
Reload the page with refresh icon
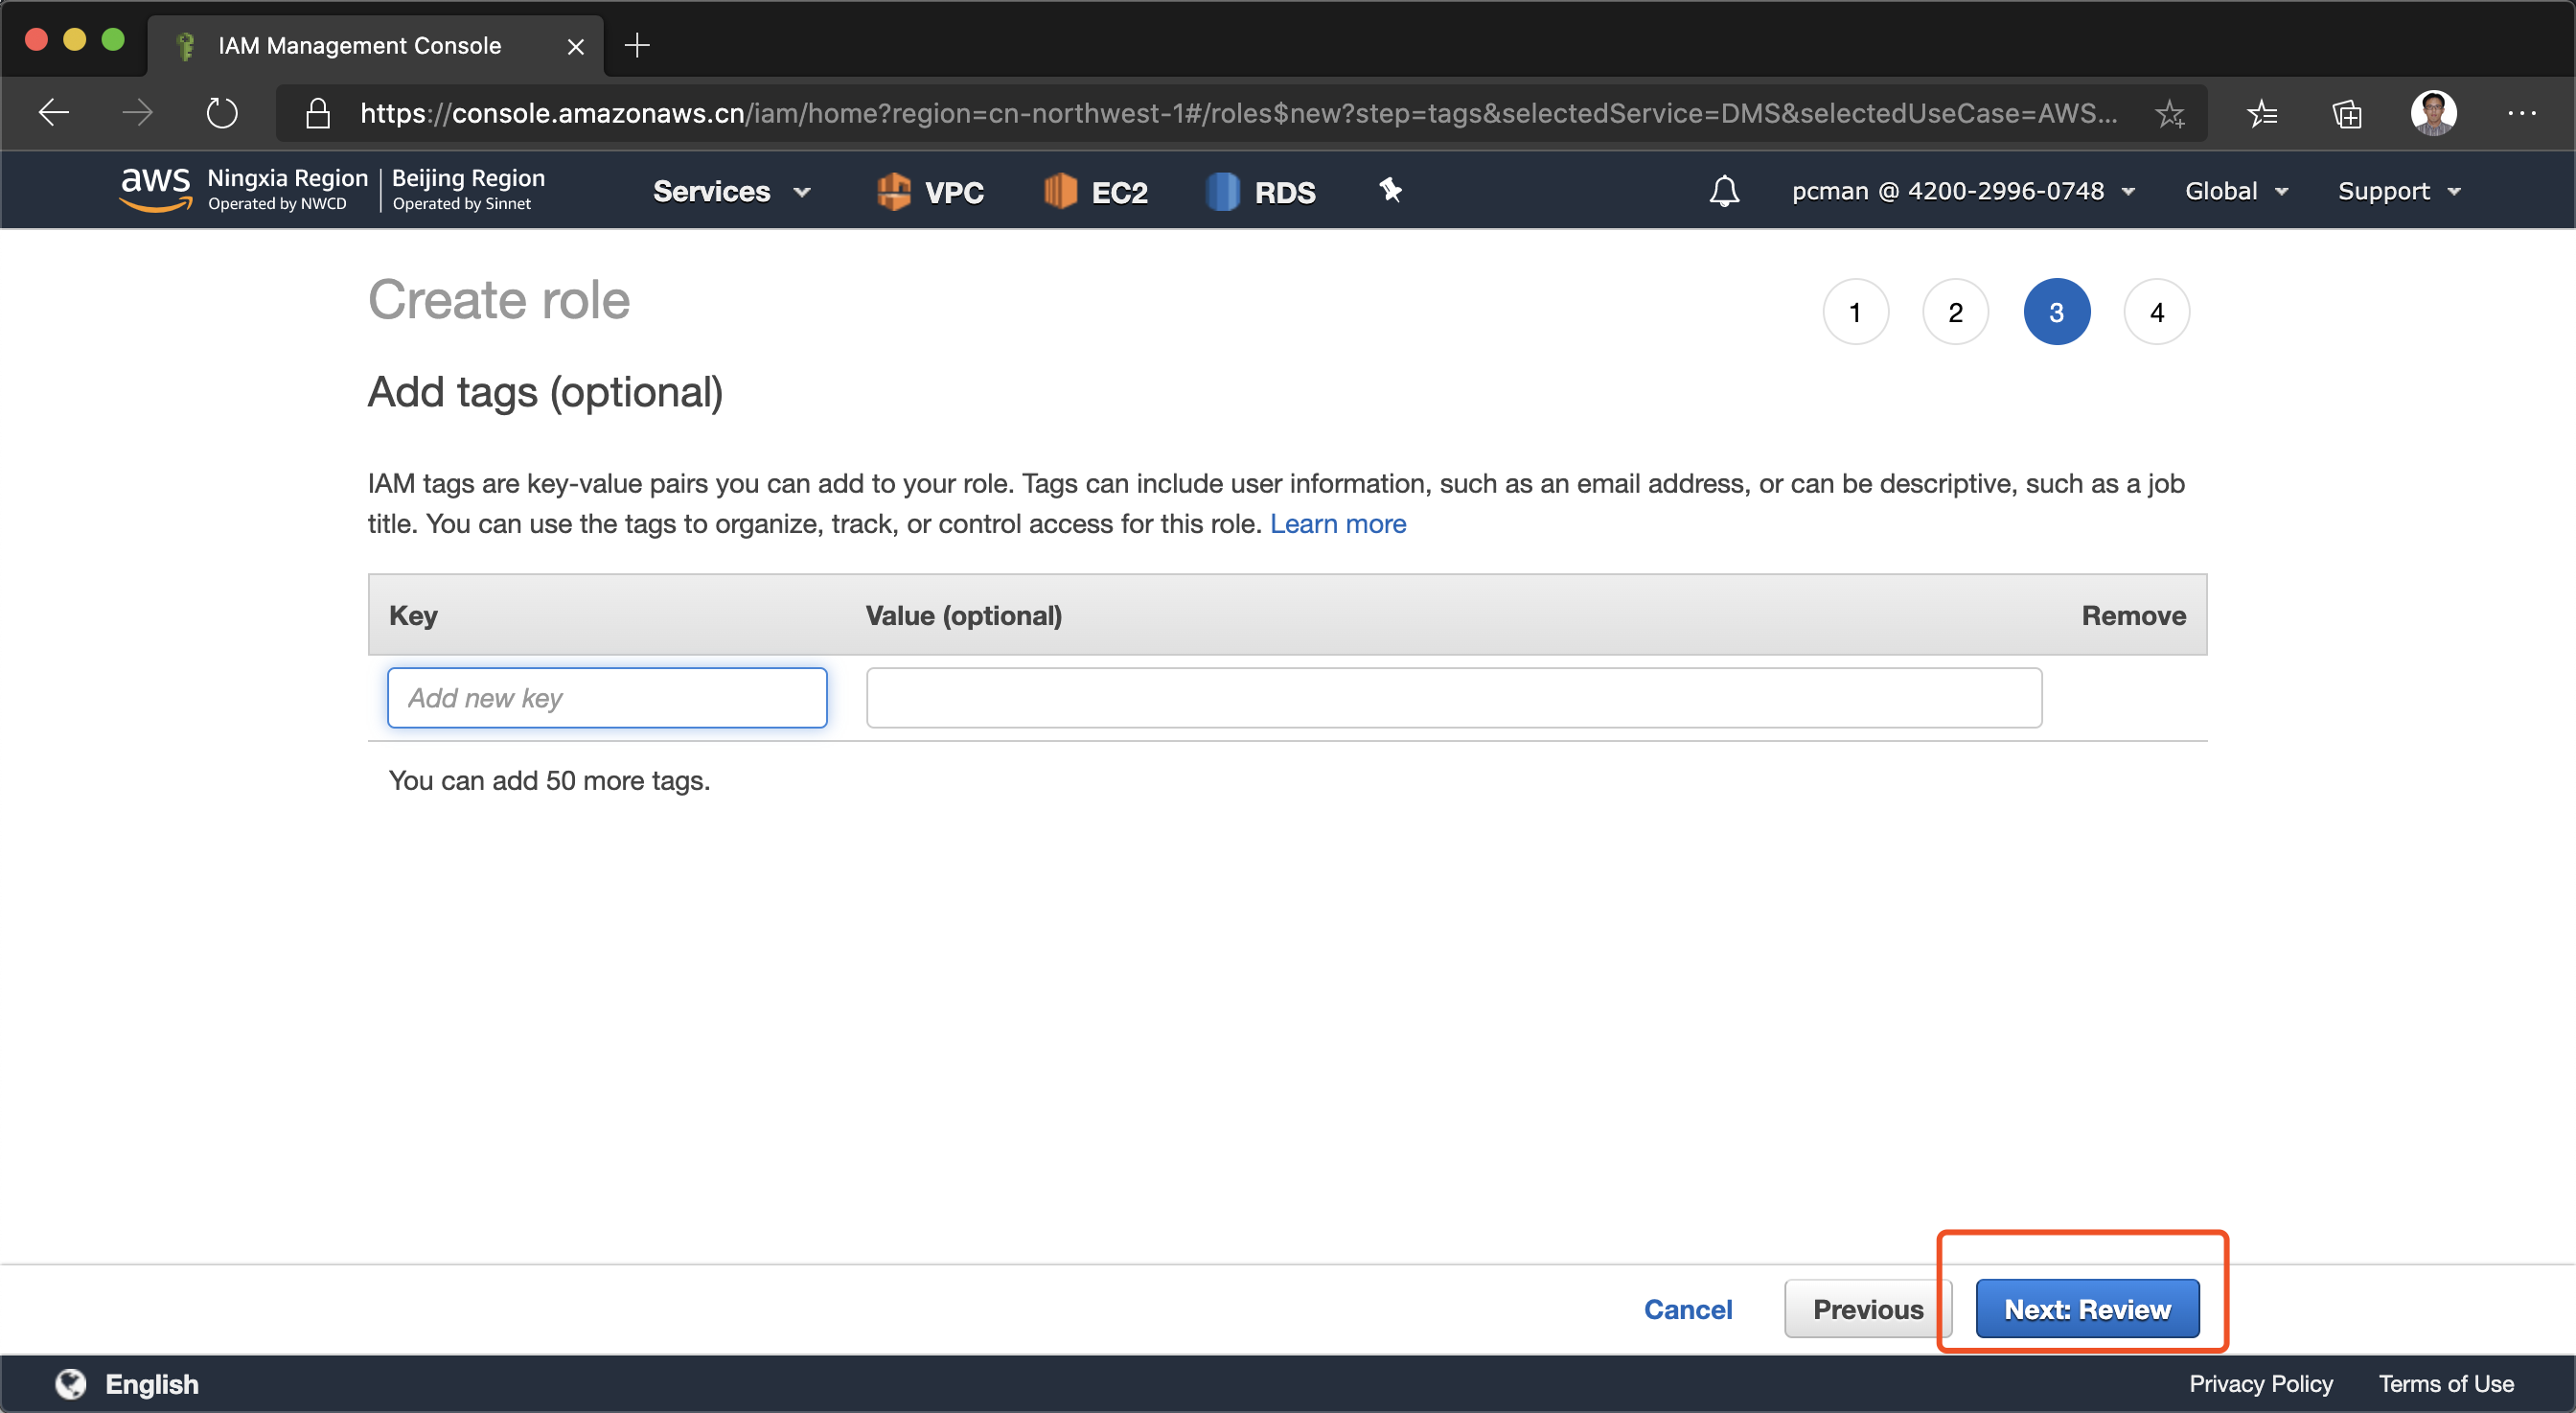(x=222, y=113)
